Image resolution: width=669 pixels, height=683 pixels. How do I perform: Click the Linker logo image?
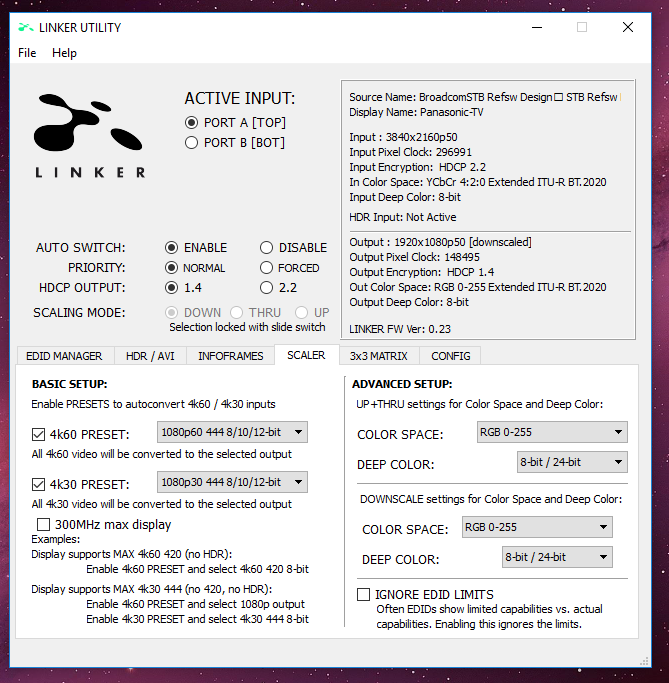point(90,134)
